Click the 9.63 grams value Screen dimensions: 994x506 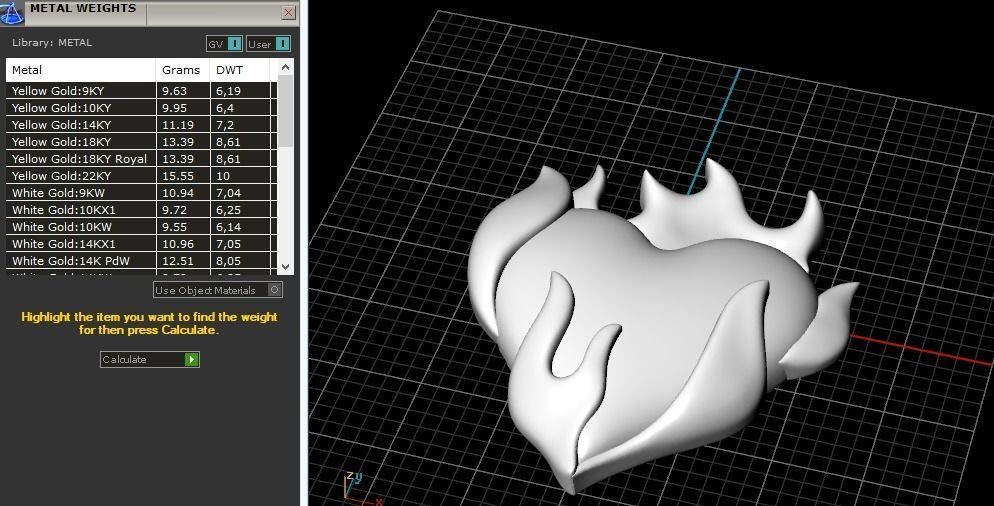pyautogui.click(x=174, y=91)
